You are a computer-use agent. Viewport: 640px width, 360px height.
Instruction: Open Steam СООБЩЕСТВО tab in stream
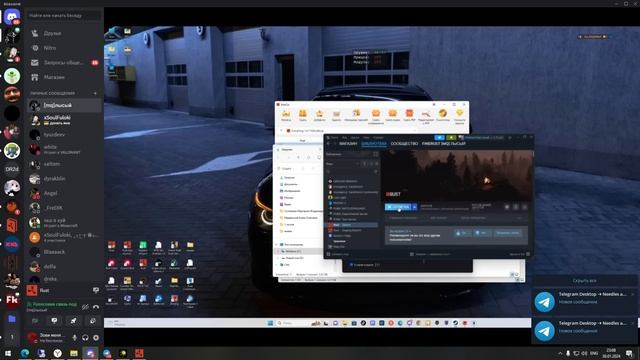[x=404, y=144]
